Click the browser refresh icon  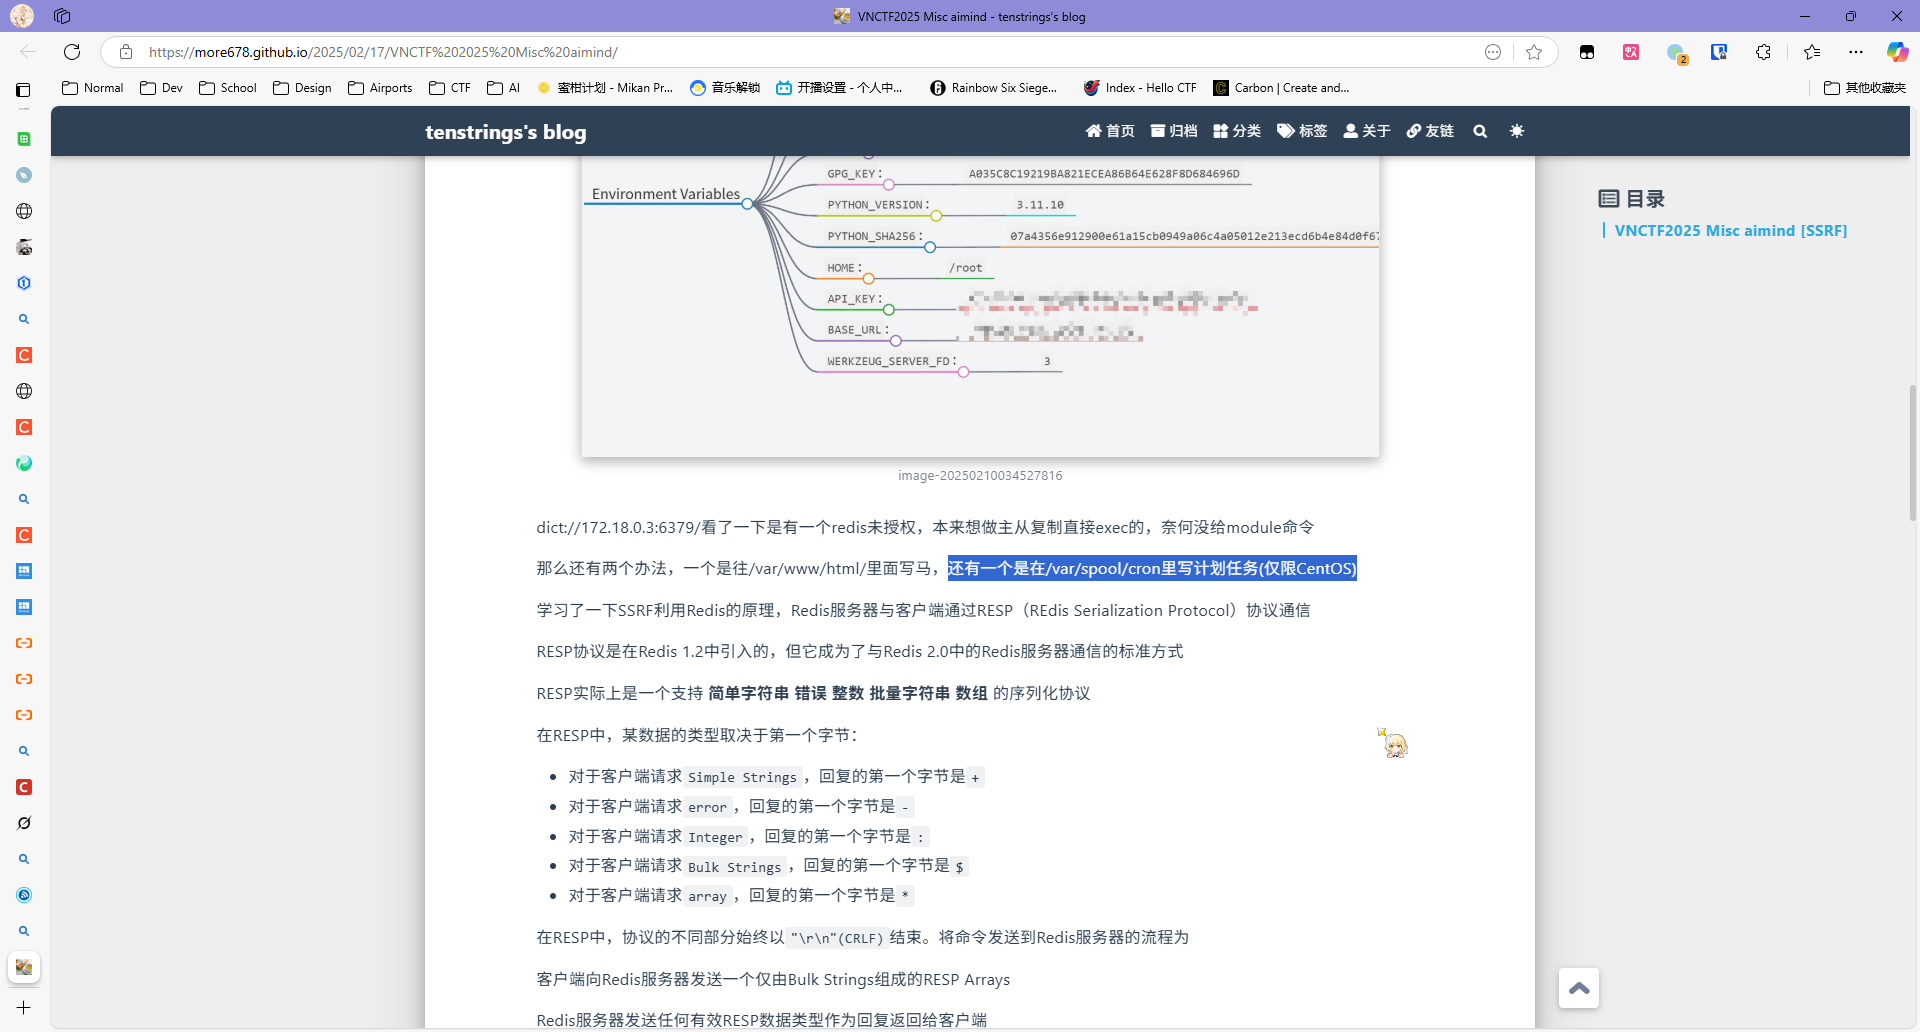tap(72, 52)
